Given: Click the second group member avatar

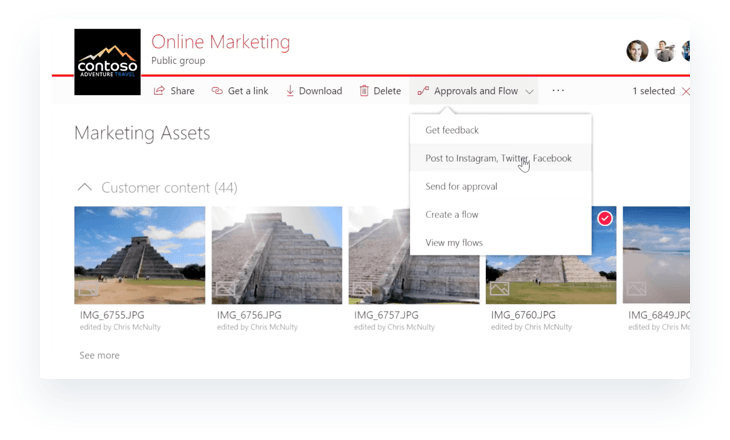Looking at the screenshot, I should pyautogui.click(x=665, y=51).
